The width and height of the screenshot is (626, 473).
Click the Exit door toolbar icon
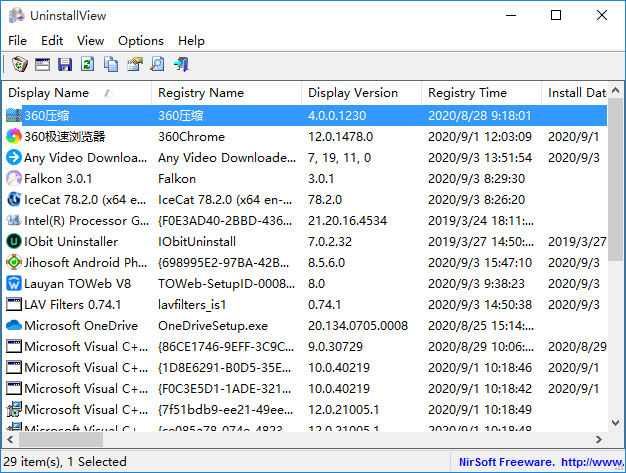(x=181, y=65)
